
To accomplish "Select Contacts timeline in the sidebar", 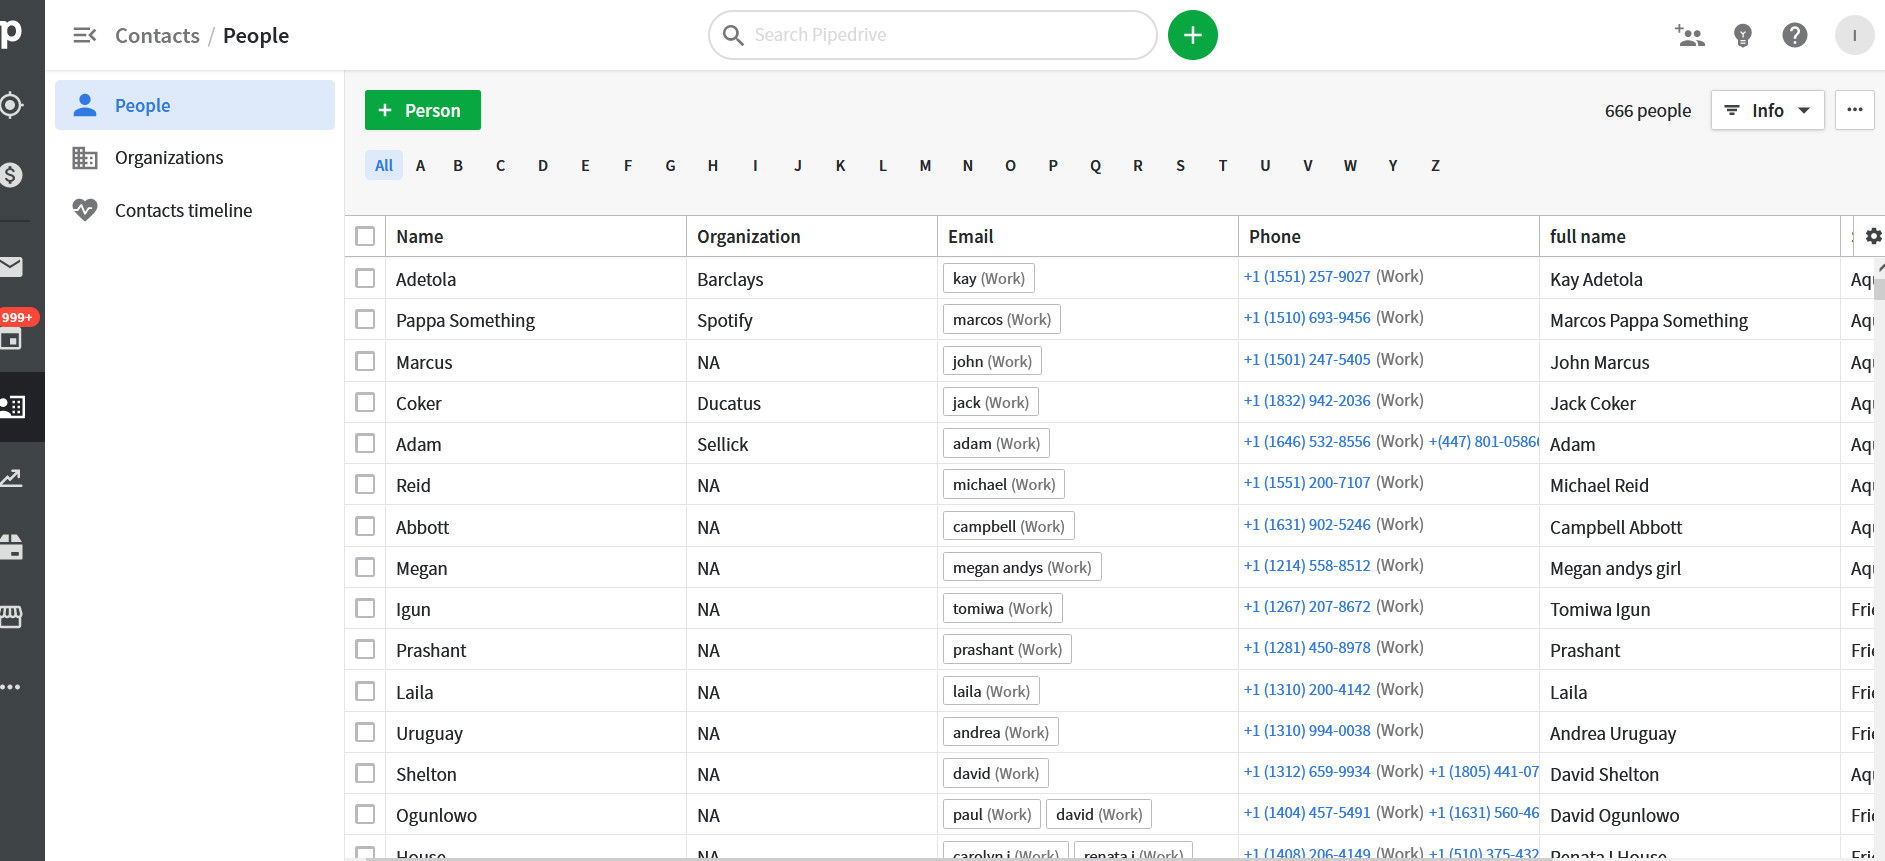I will click(195, 211).
